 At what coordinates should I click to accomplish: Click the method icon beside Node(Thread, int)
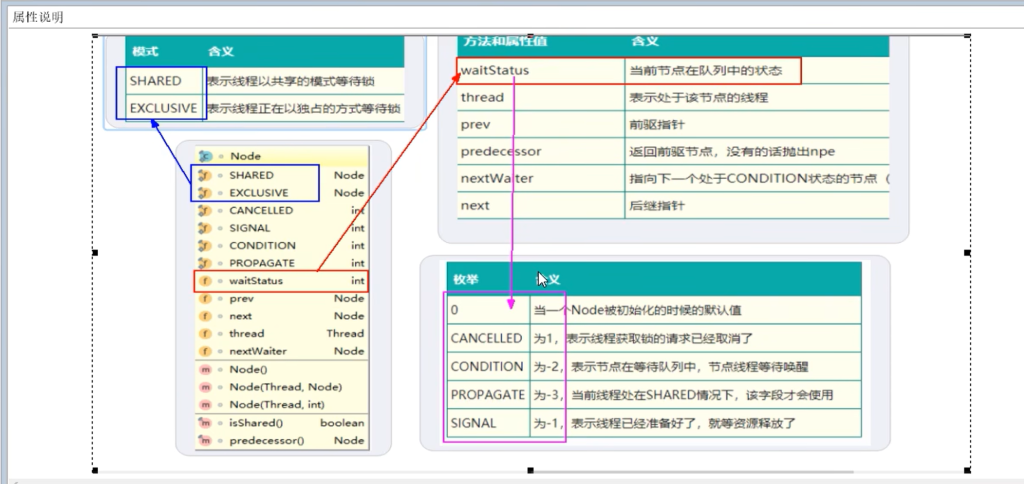(205, 405)
